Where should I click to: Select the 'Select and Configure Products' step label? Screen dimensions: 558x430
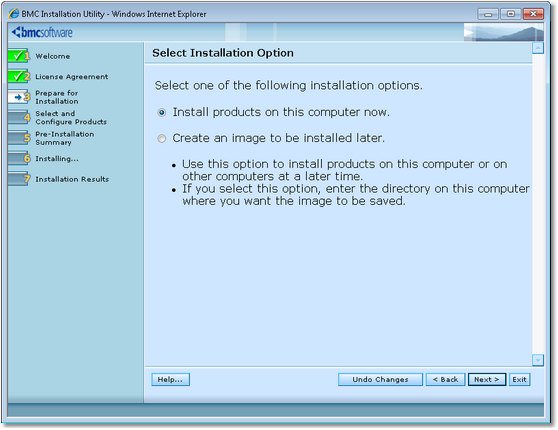pos(71,117)
